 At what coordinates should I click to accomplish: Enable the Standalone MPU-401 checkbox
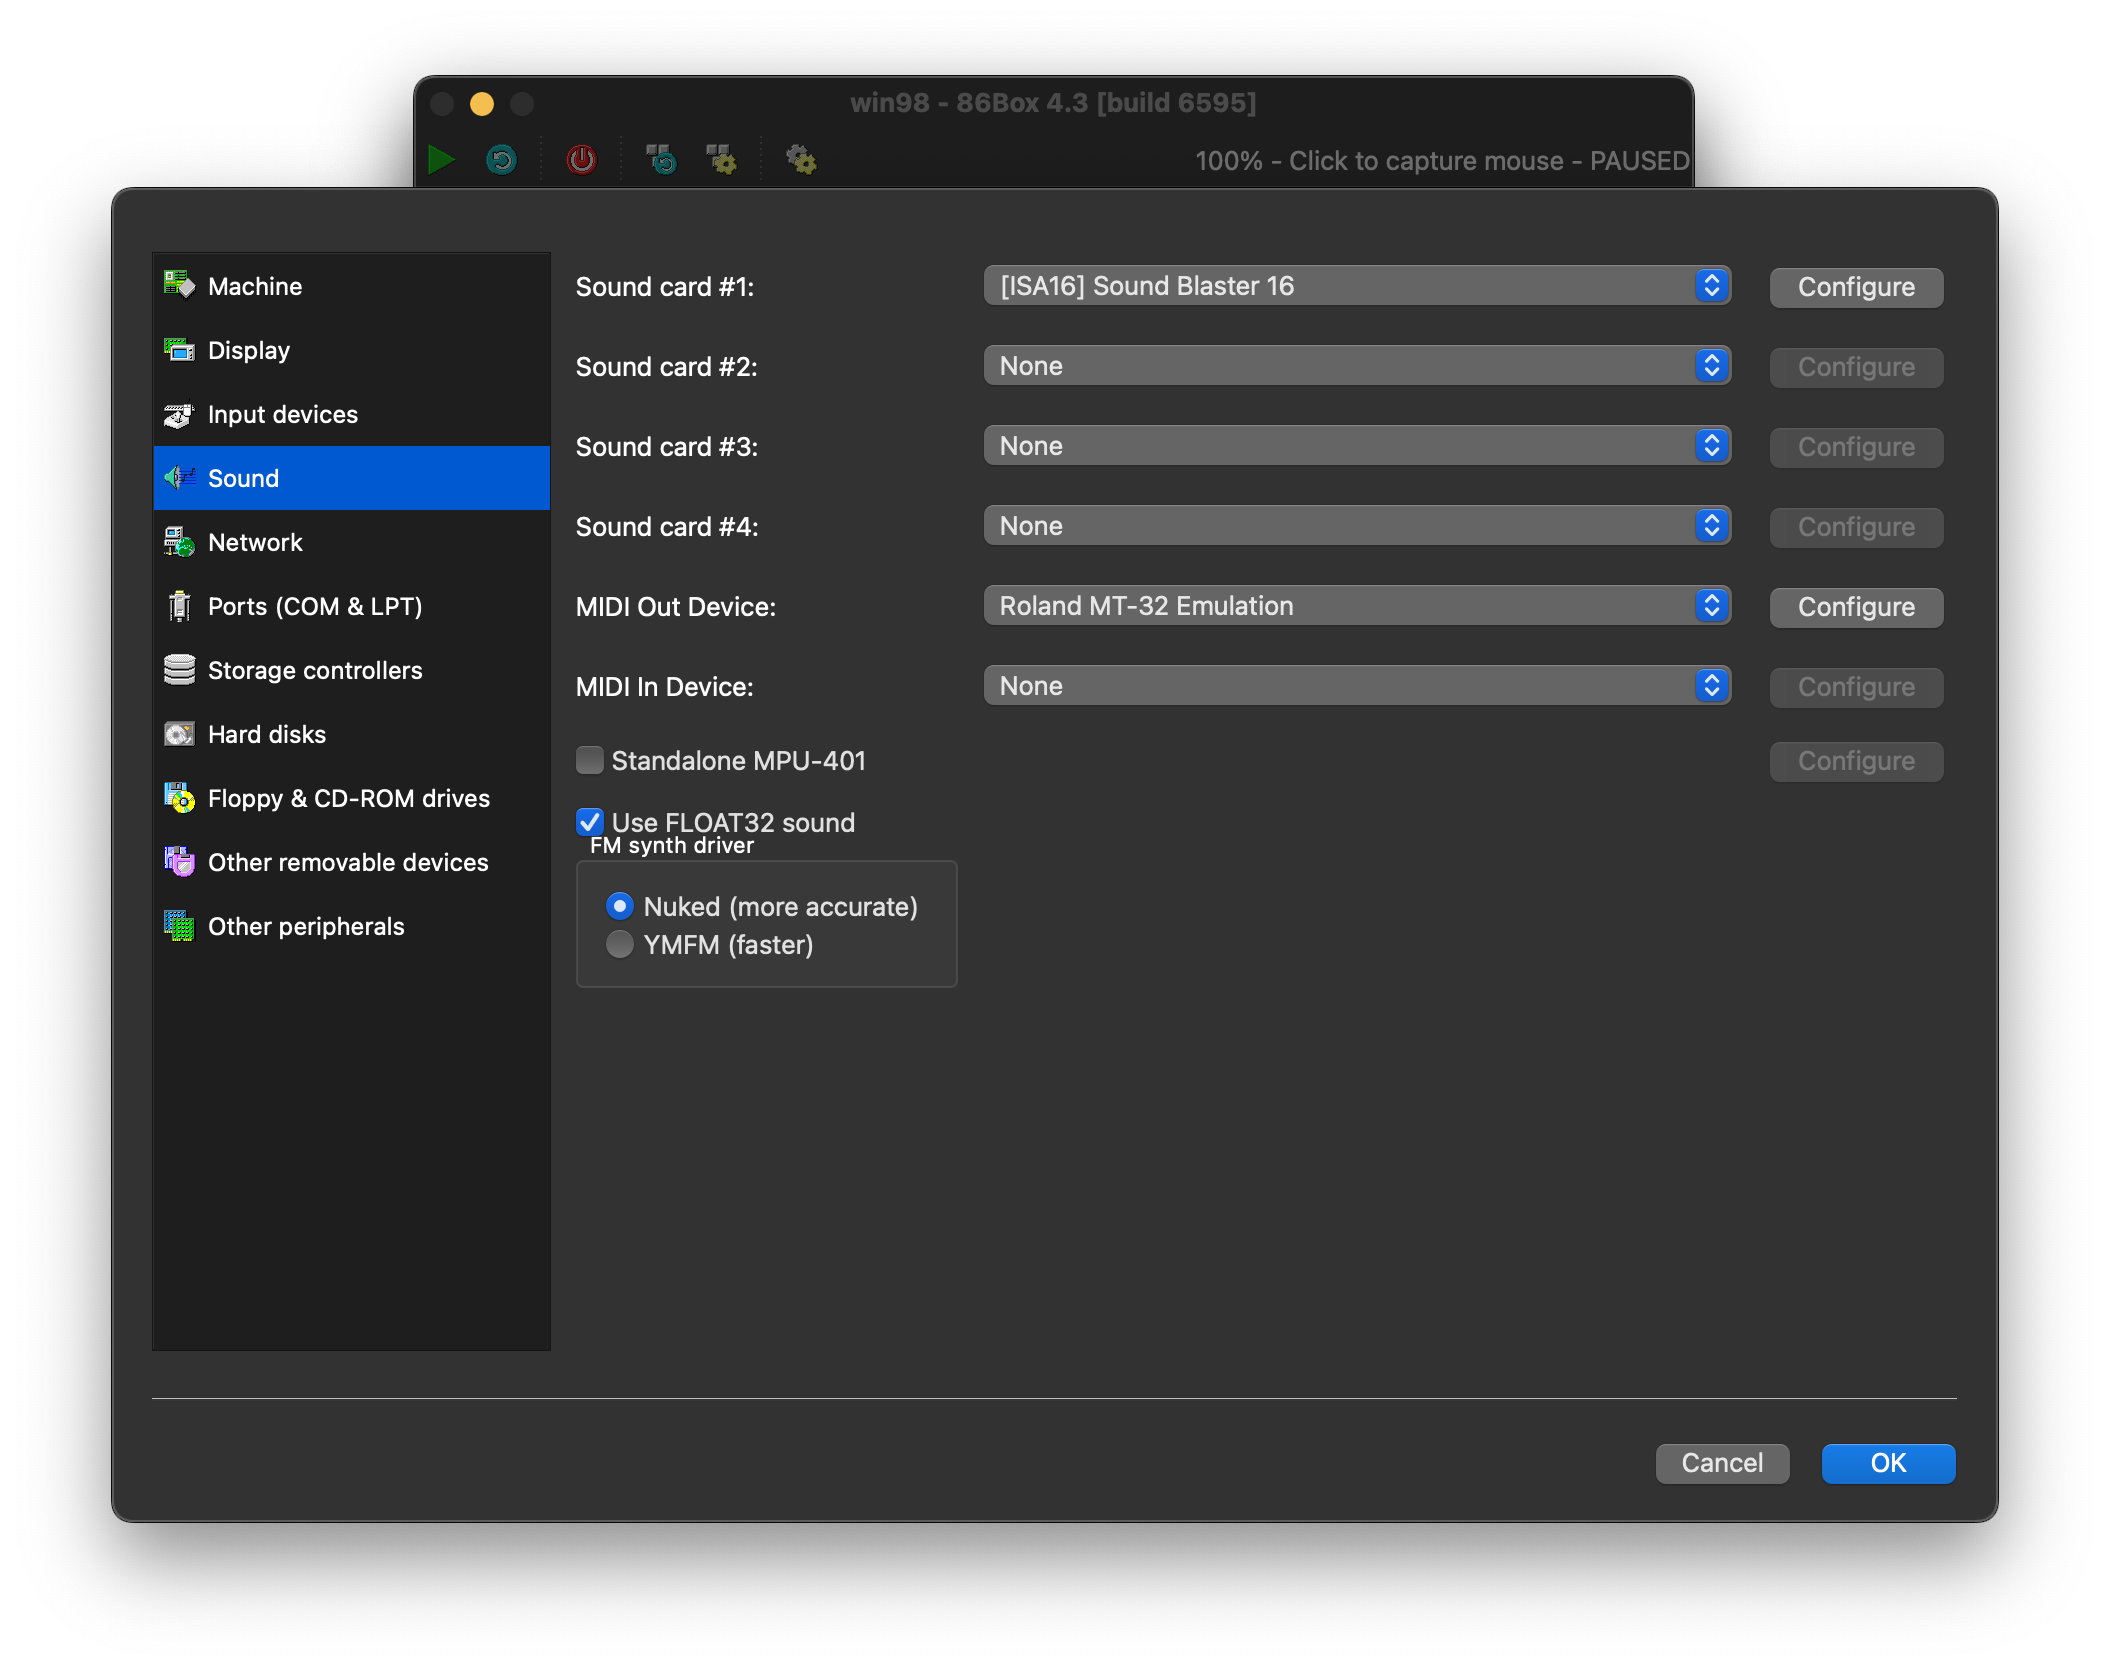590,761
